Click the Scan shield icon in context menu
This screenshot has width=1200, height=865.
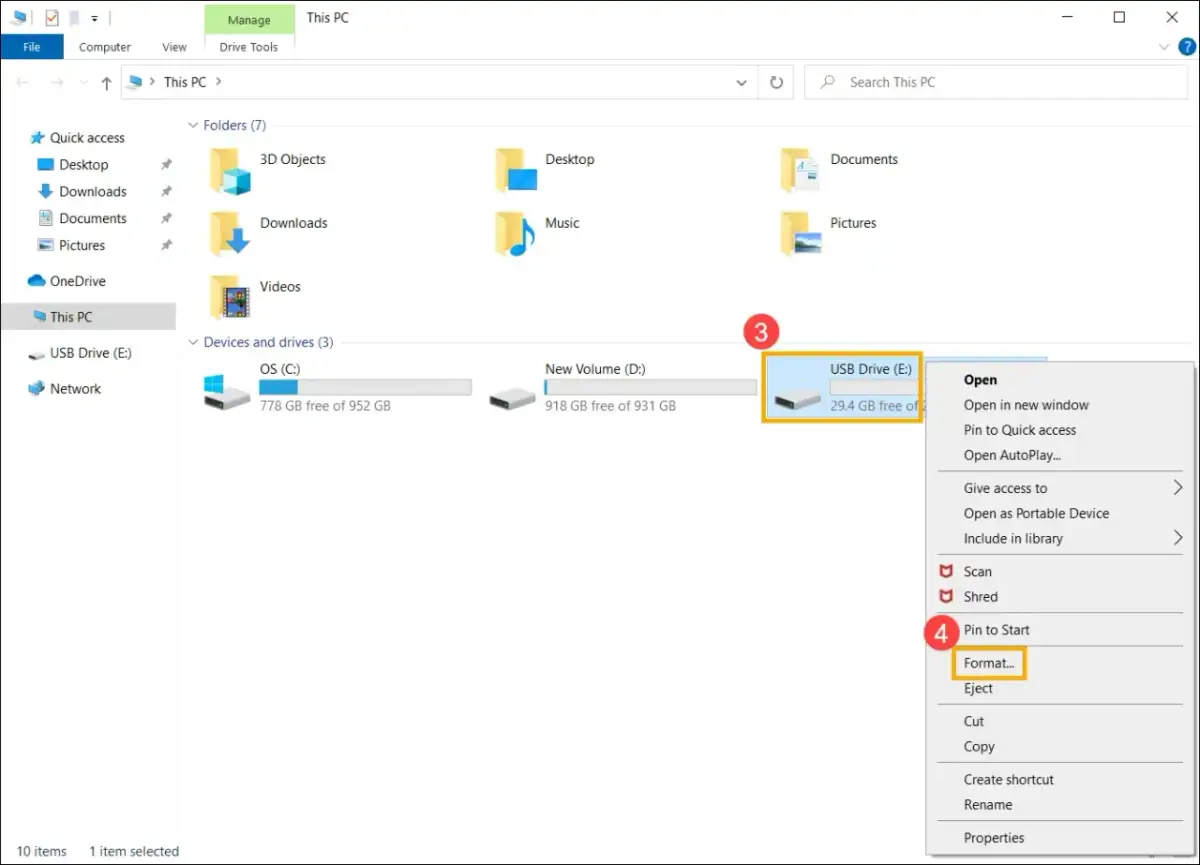[948, 571]
